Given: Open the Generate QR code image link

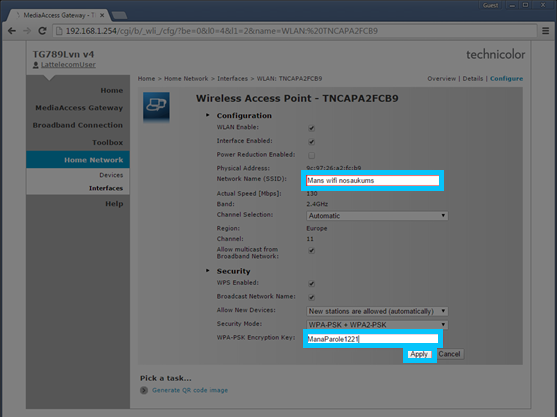Looking at the screenshot, I should point(190,390).
